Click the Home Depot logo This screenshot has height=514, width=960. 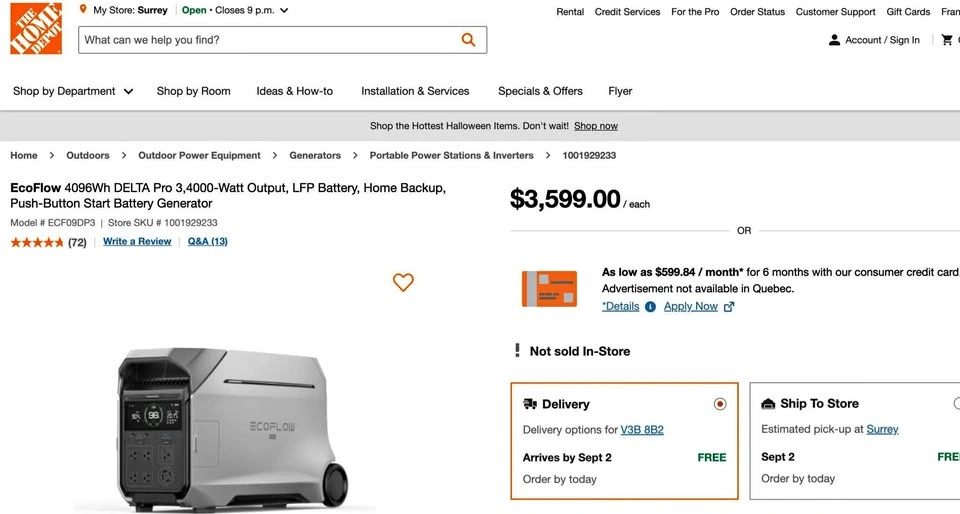coord(36,29)
